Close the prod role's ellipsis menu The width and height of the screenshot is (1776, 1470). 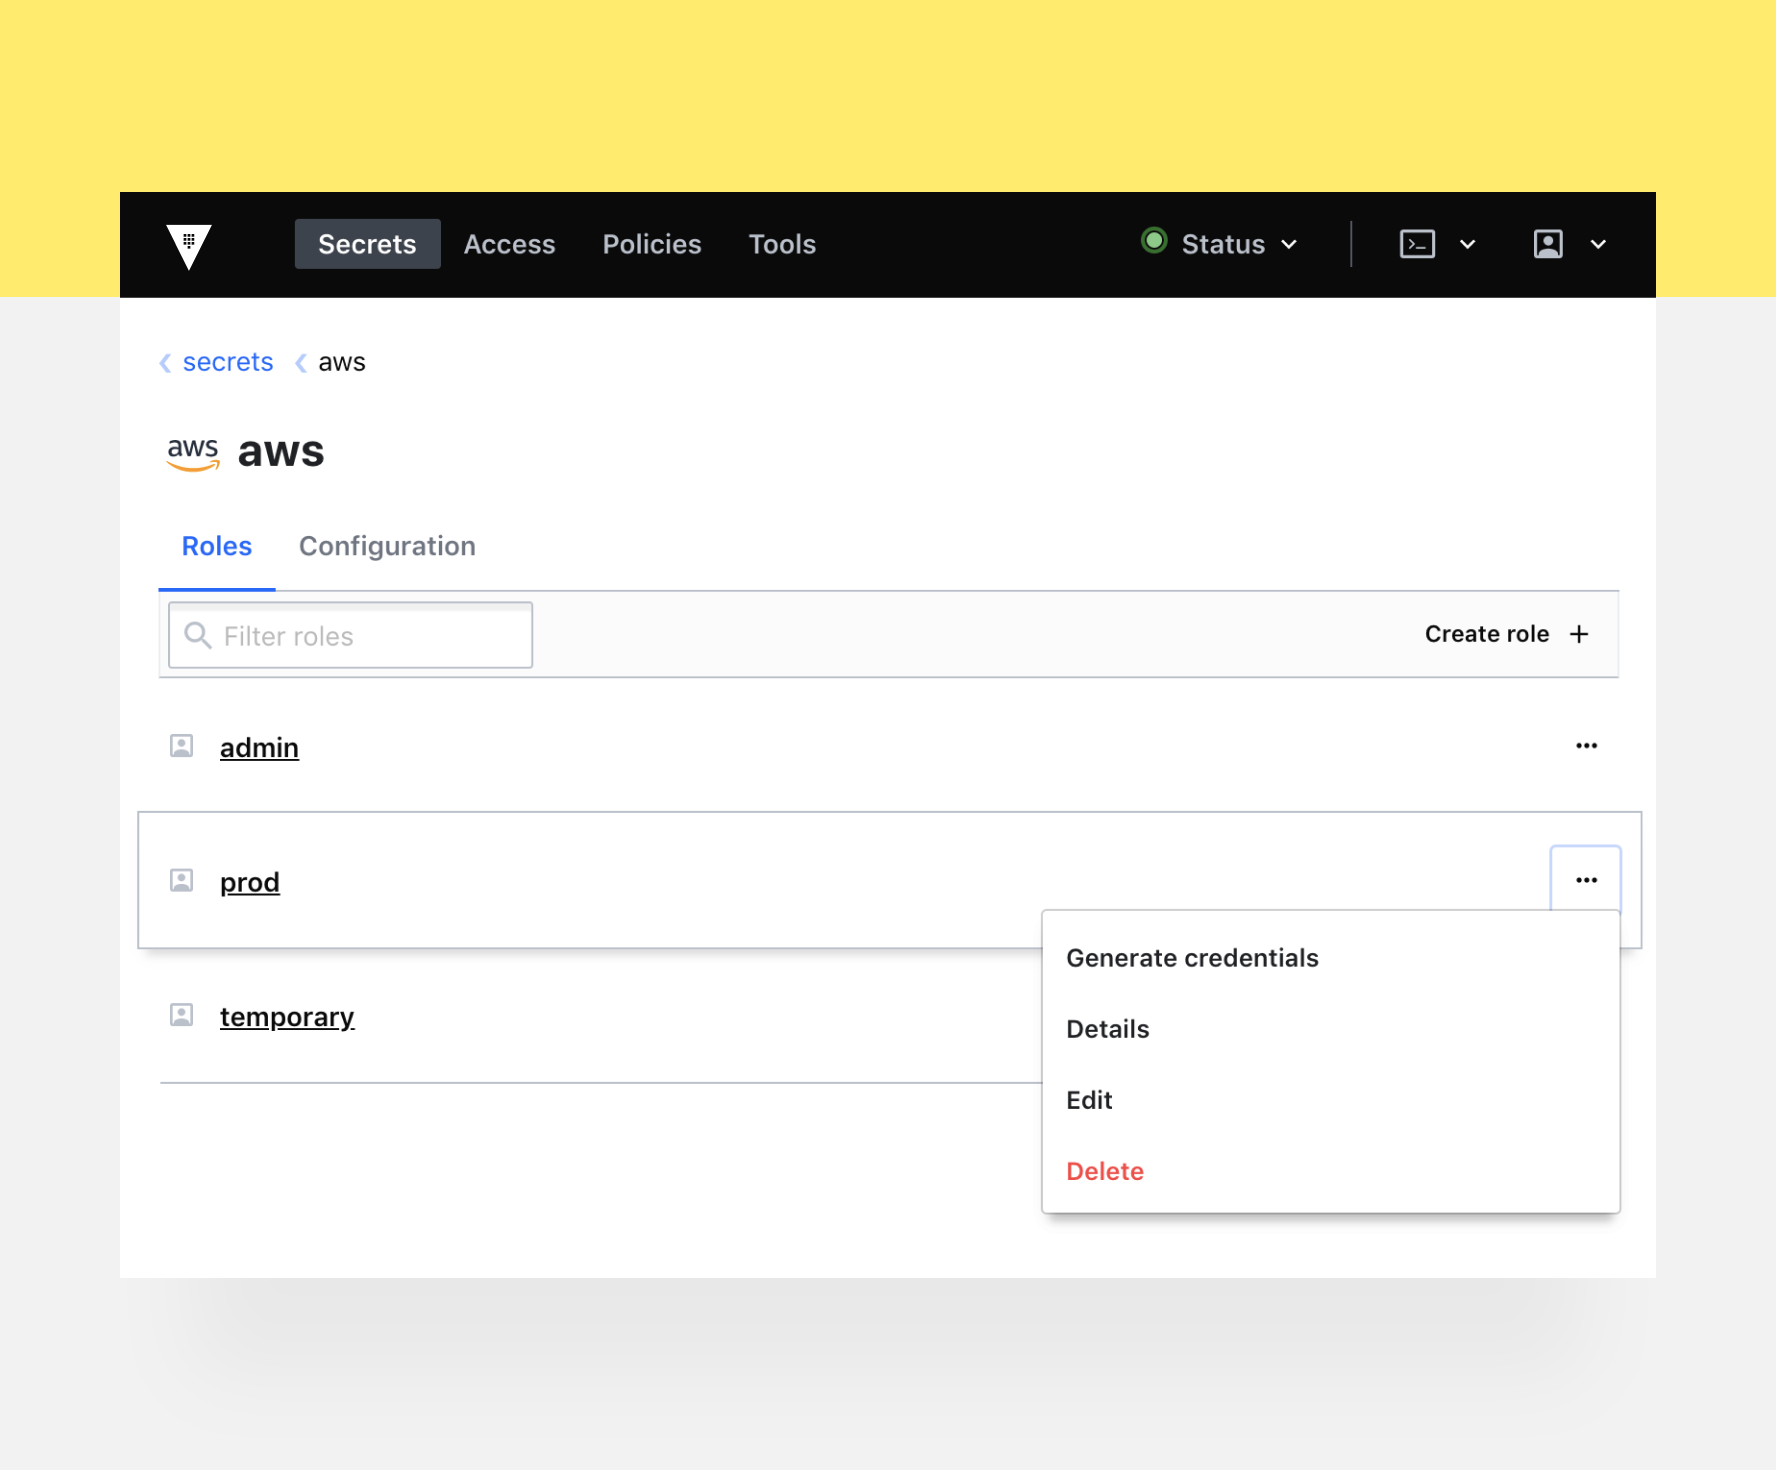coord(1586,880)
